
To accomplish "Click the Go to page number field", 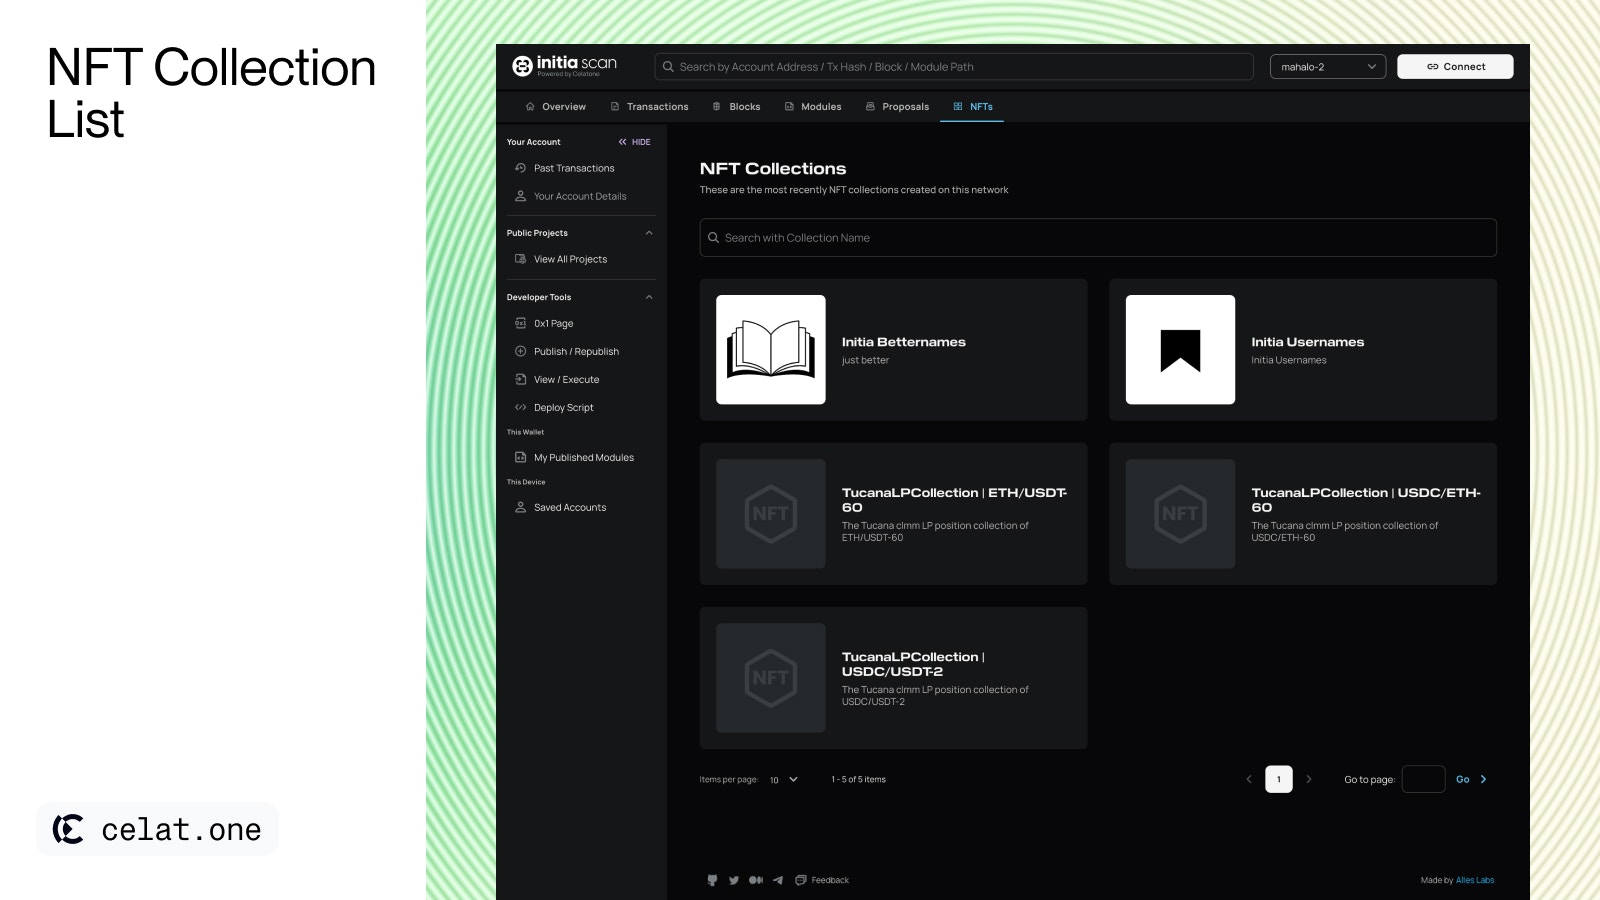I will 1423,780.
